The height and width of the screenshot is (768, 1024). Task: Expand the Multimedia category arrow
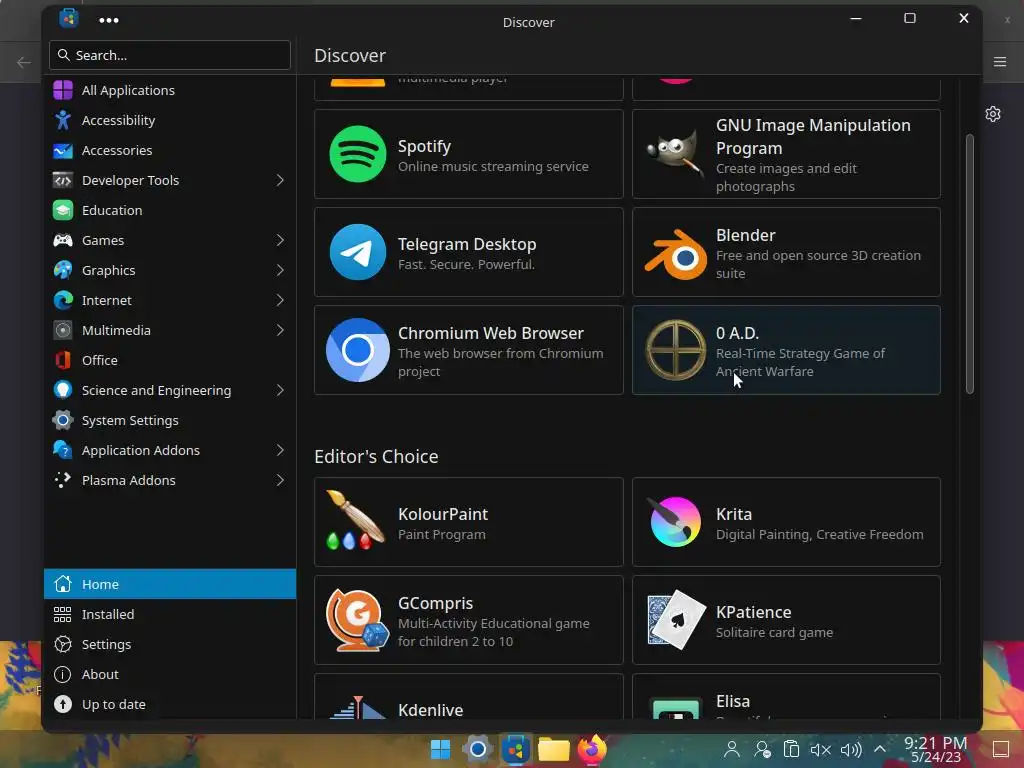click(280, 330)
